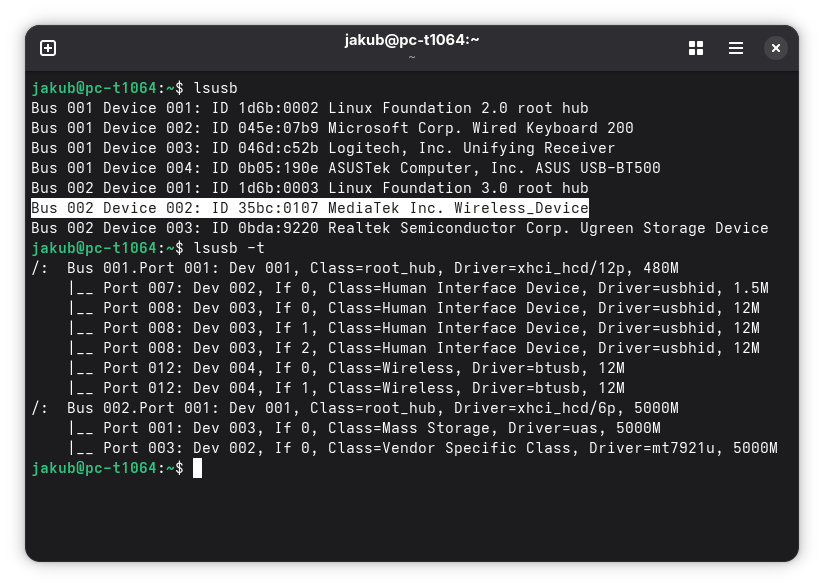Click the Microsoft Wired Keyboard 200 line
Image resolution: width=824 pixels, height=587 pixels.
click(x=332, y=128)
